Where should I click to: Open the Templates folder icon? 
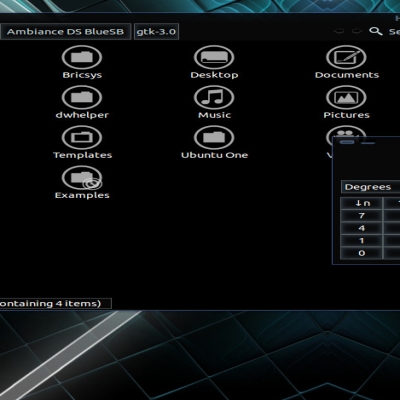82,137
